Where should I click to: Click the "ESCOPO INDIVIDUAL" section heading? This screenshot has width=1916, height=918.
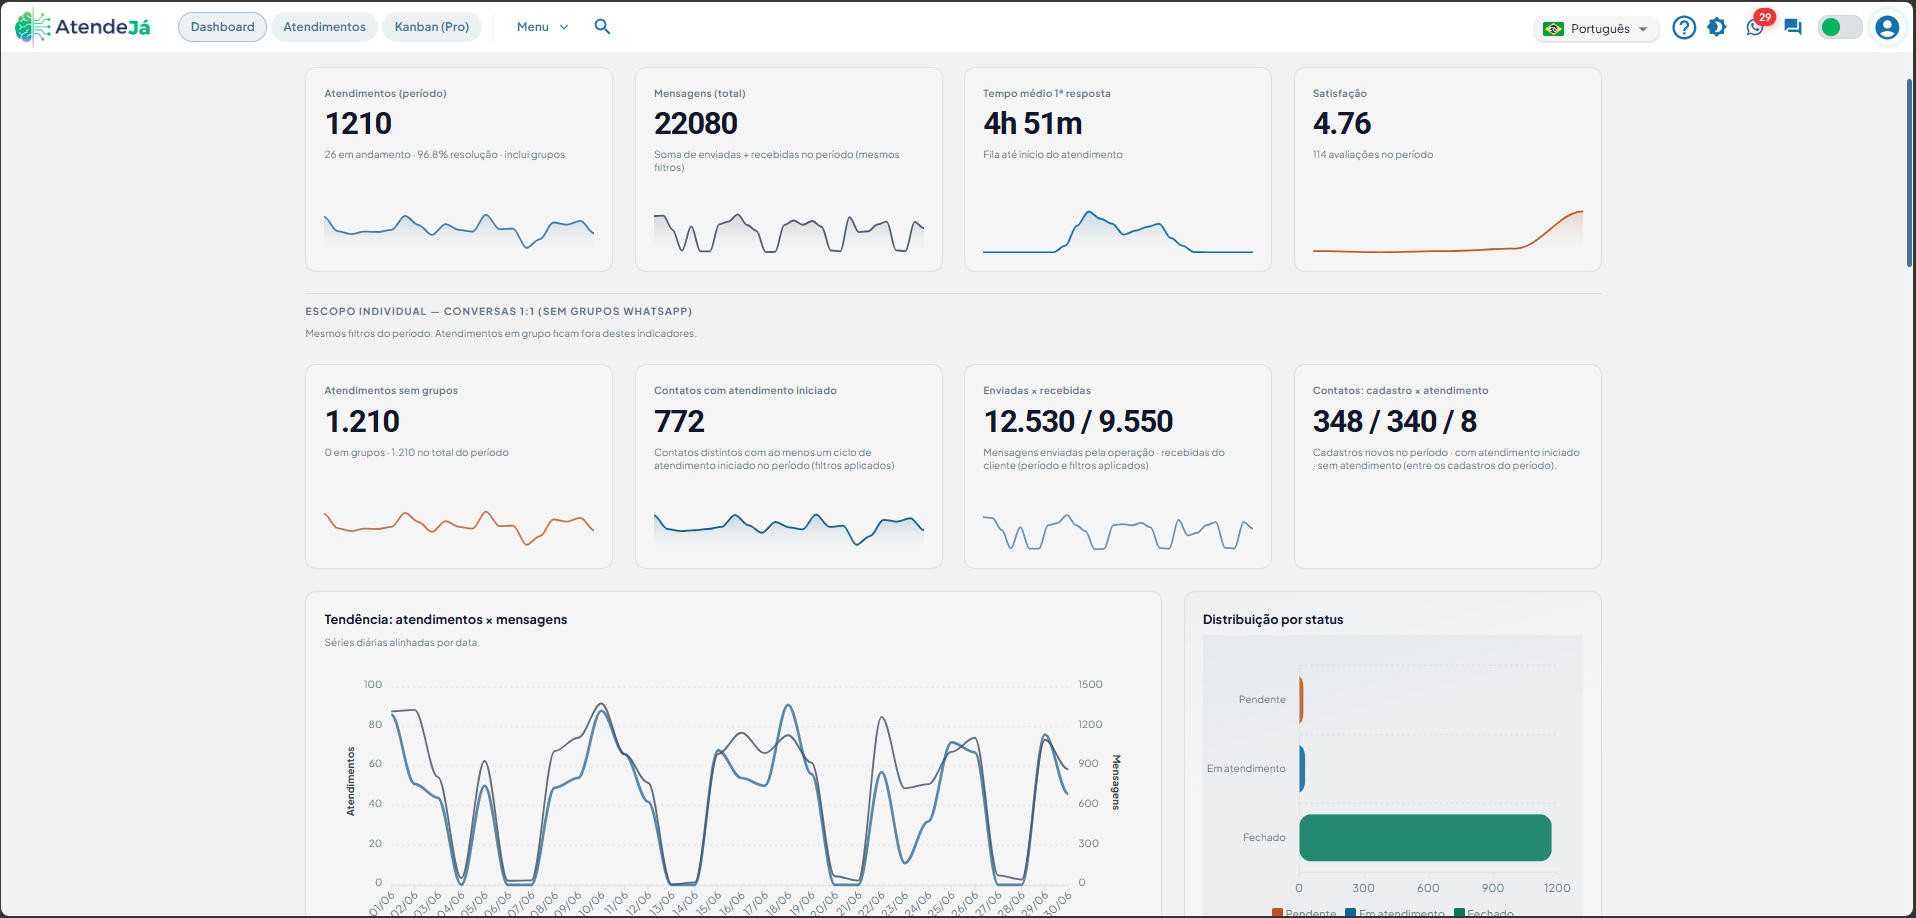(x=498, y=311)
